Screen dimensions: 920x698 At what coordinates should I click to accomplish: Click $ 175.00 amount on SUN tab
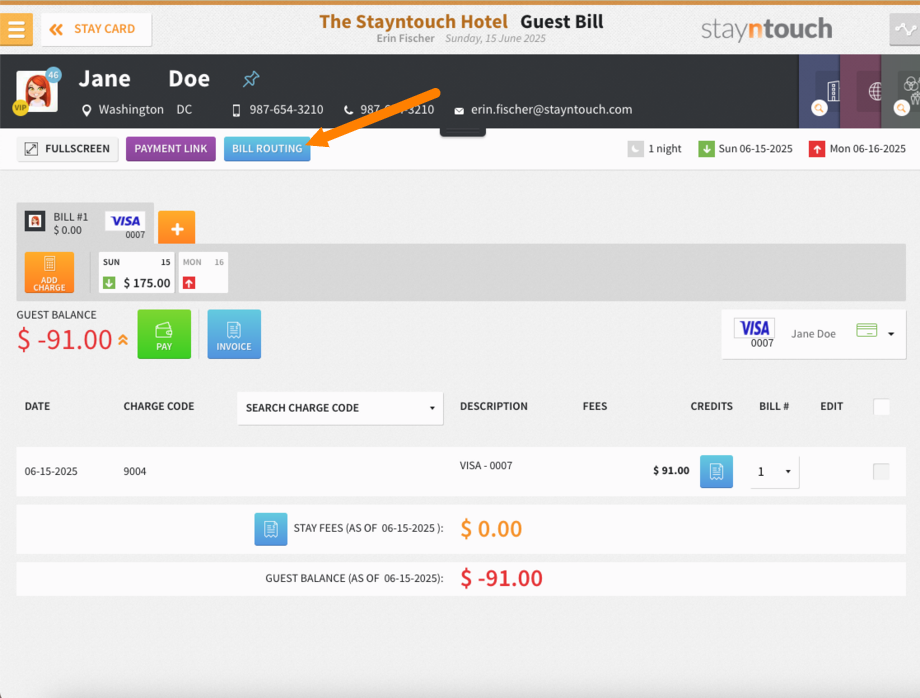pyautogui.click(x=147, y=283)
